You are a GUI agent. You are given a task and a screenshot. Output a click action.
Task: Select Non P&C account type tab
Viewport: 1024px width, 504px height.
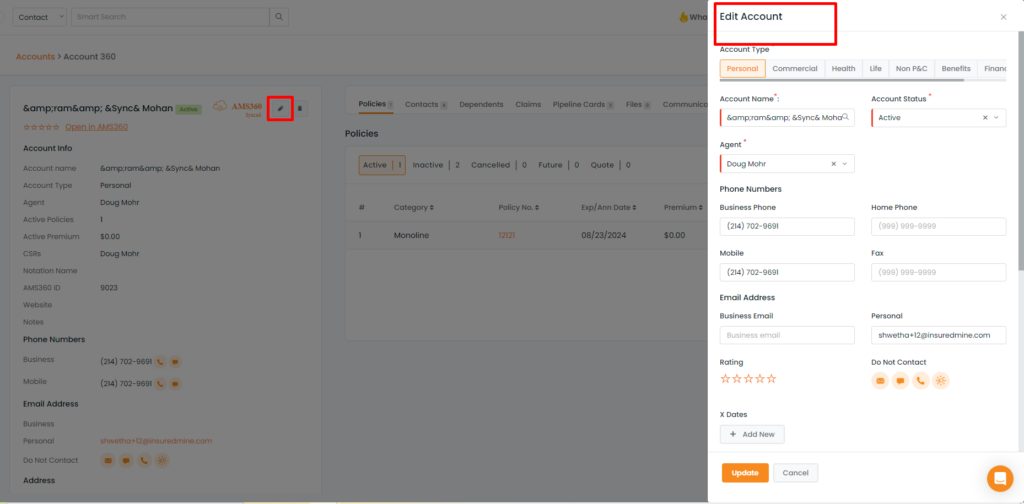[x=912, y=69]
